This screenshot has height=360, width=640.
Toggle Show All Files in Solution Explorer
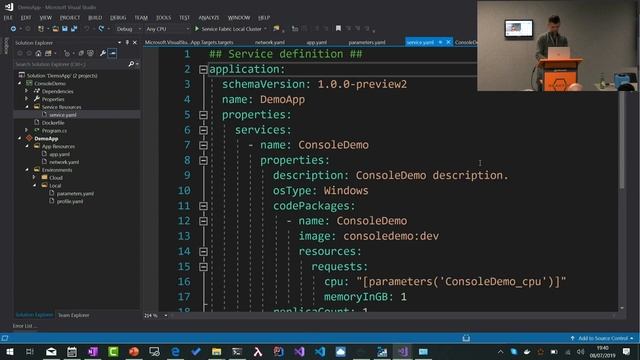point(90,53)
